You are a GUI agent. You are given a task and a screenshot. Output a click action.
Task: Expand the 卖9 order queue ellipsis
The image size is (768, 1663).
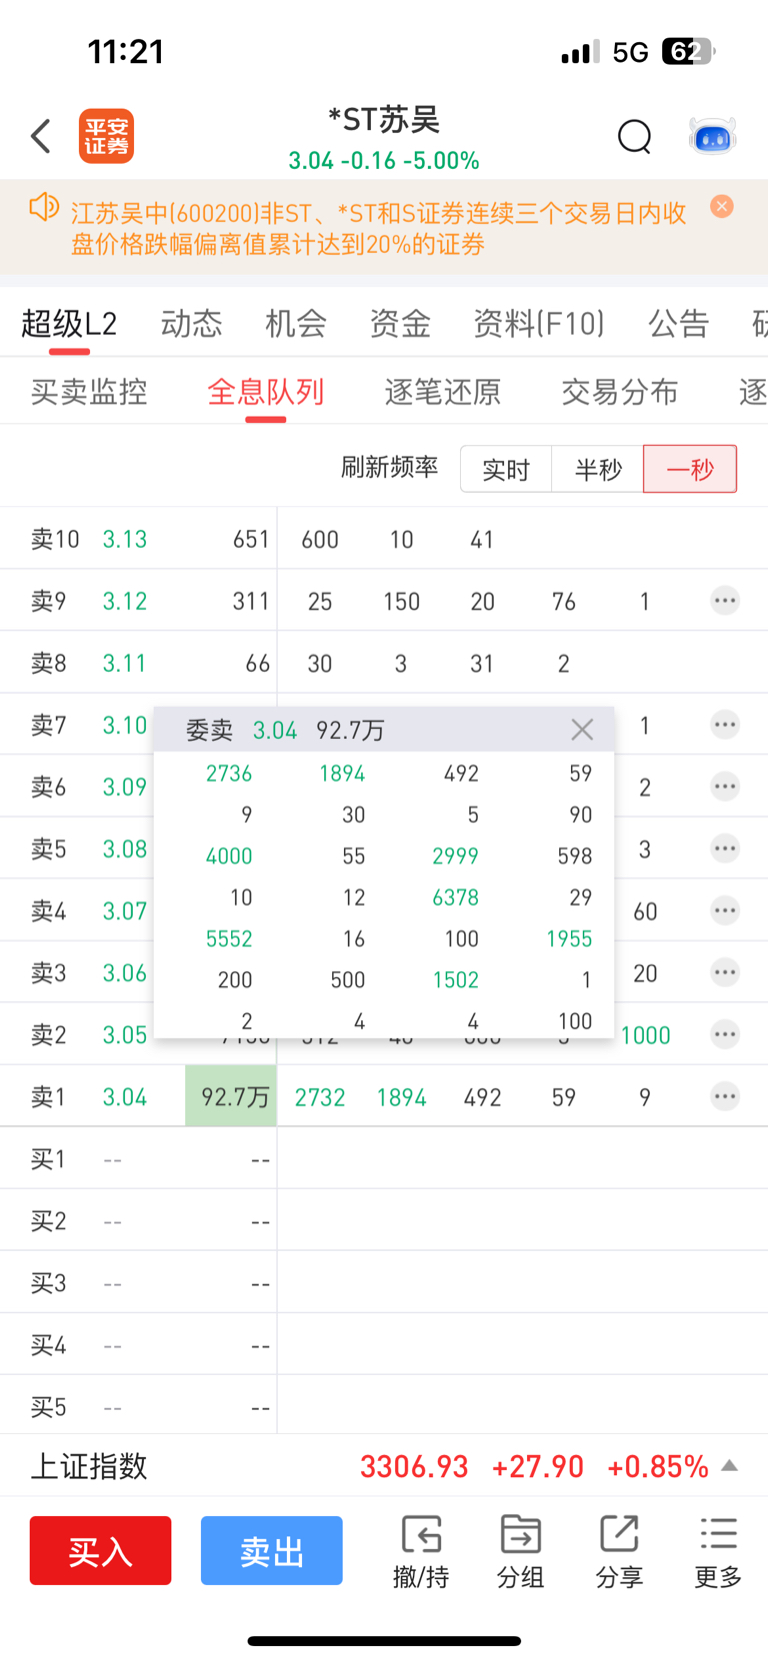tap(725, 601)
